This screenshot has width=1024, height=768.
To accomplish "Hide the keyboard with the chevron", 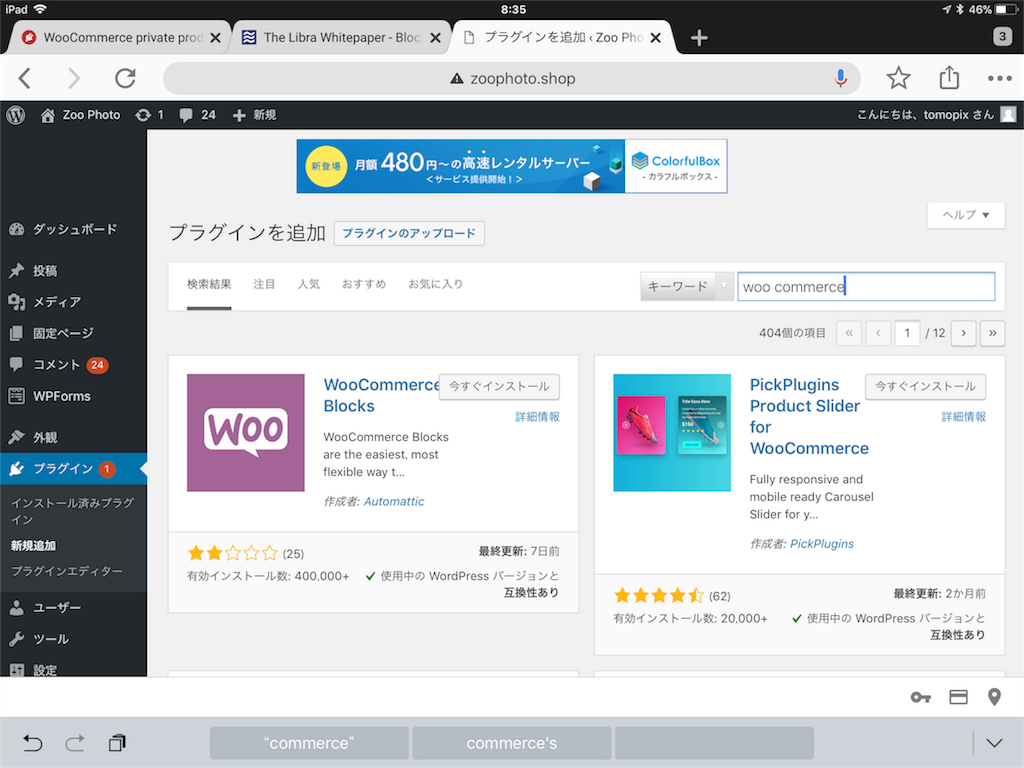I will tap(994, 743).
